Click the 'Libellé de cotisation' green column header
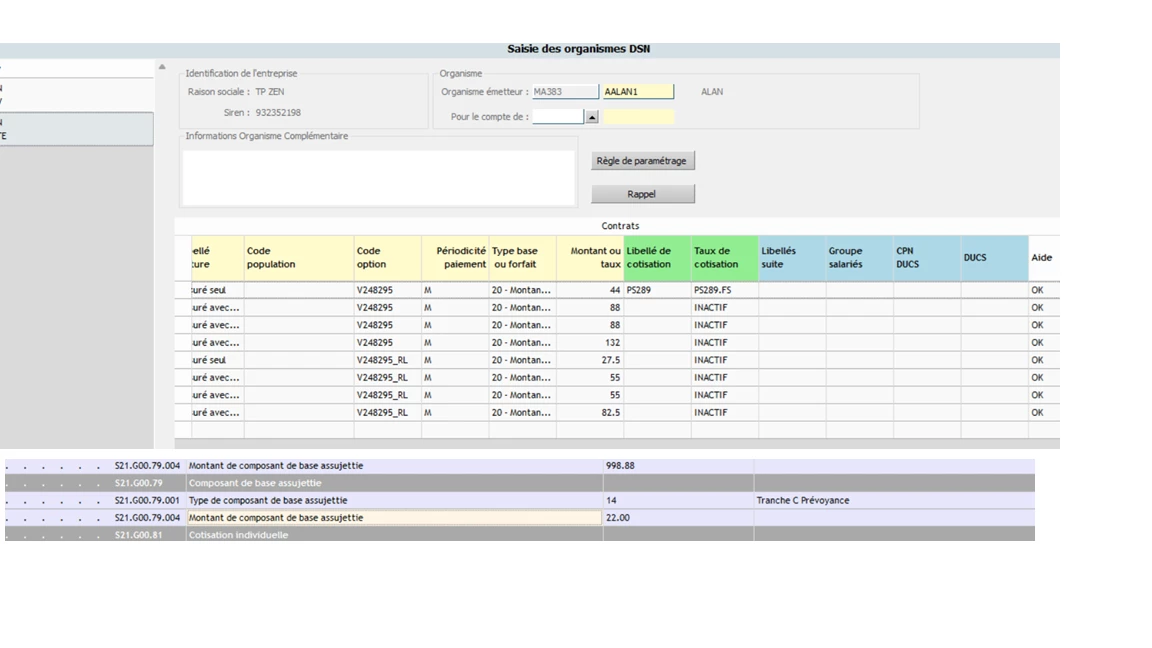 (x=656, y=258)
